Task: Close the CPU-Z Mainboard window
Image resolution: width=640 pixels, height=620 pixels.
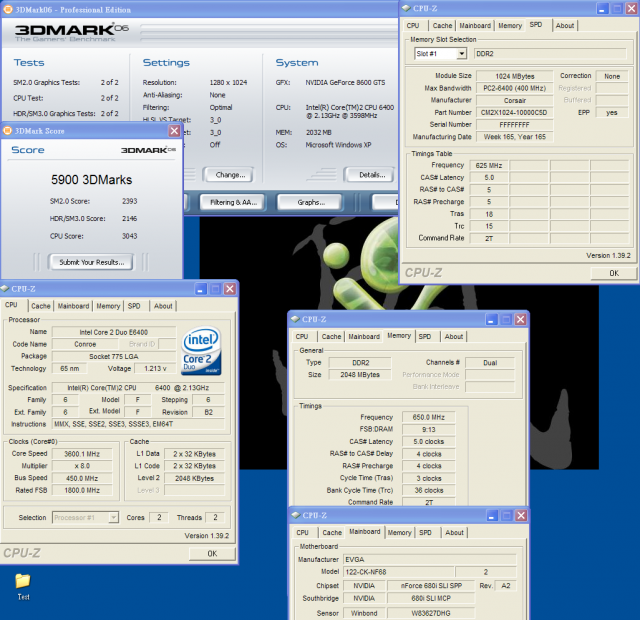Action: click(x=521, y=516)
